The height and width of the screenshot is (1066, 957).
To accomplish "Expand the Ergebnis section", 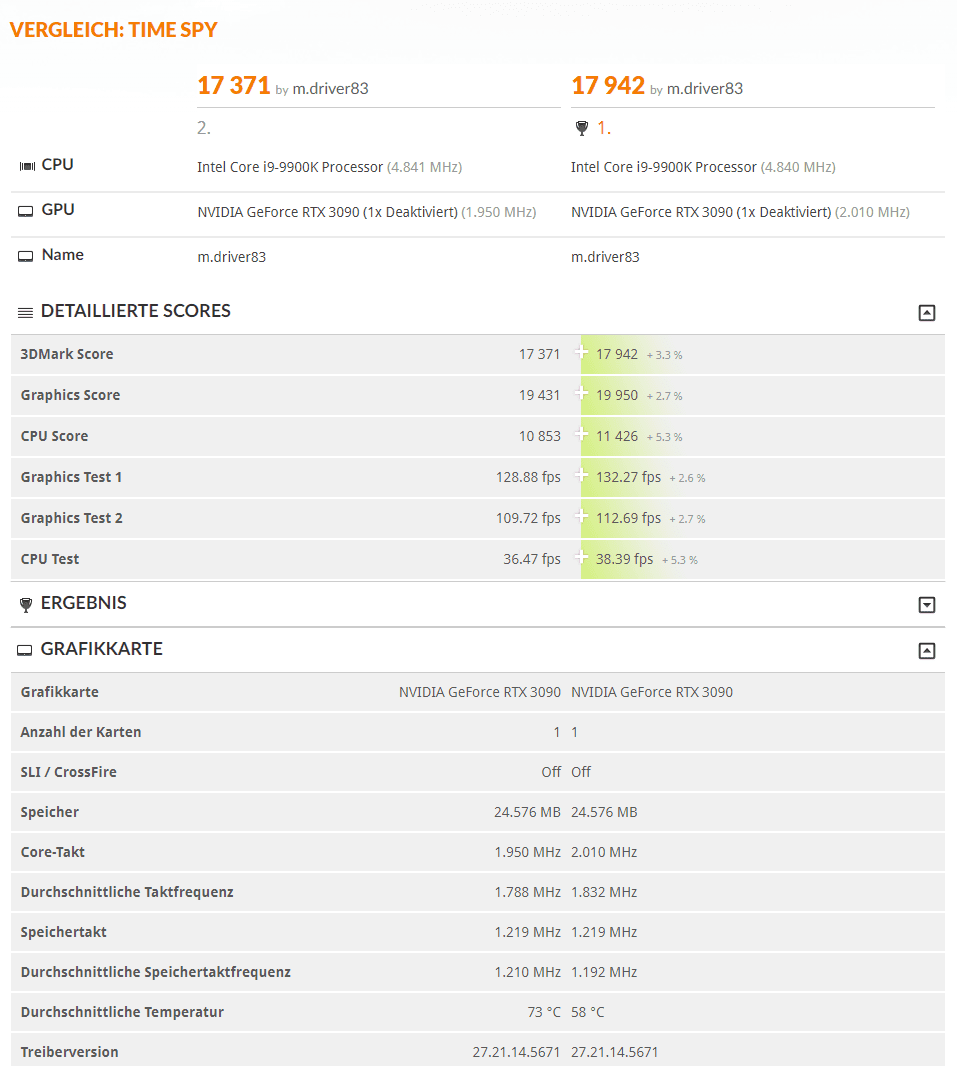I will [x=926, y=605].
